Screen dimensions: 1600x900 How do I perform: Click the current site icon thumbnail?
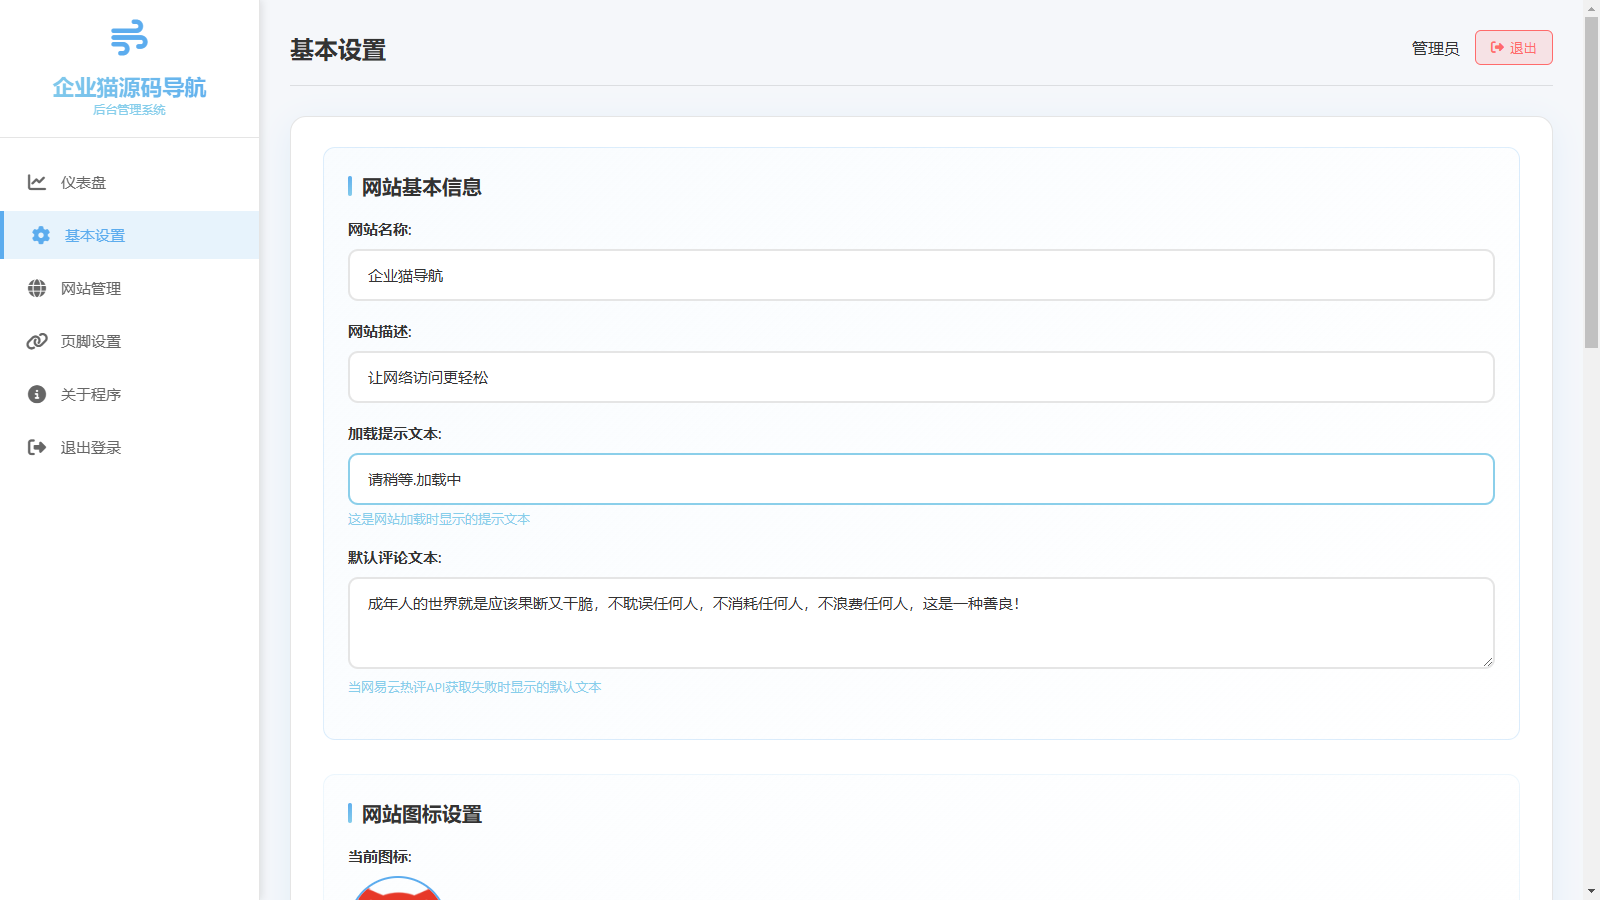coord(398,889)
